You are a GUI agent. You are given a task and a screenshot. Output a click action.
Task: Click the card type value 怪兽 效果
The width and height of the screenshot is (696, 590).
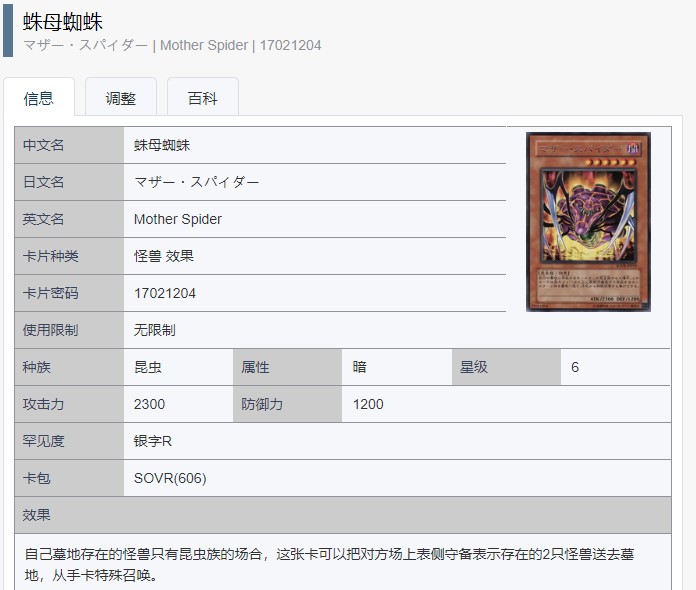[164, 256]
